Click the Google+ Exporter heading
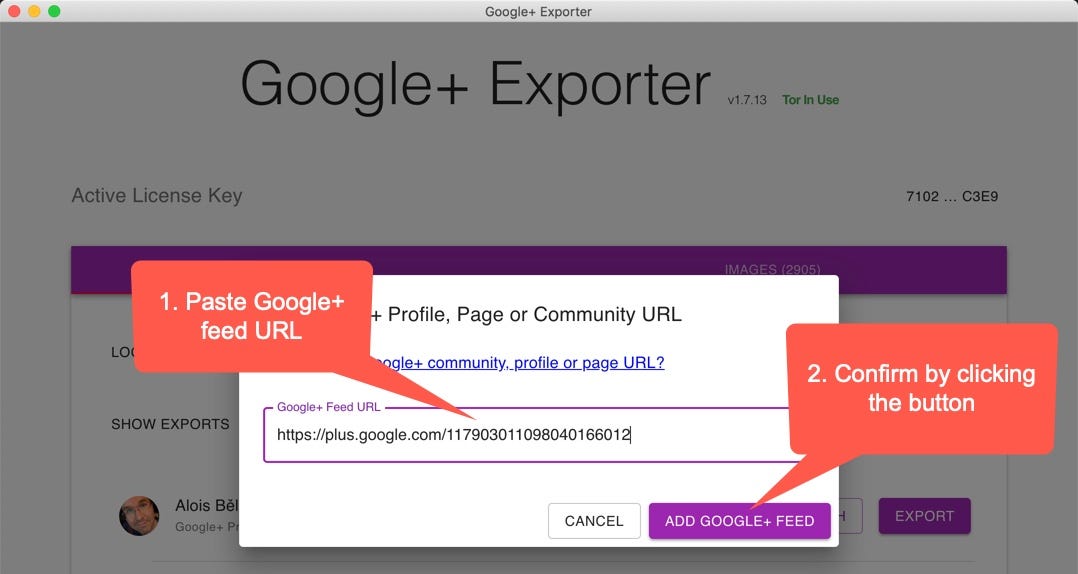The height and width of the screenshot is (574, 1078). tap(475, 85)
